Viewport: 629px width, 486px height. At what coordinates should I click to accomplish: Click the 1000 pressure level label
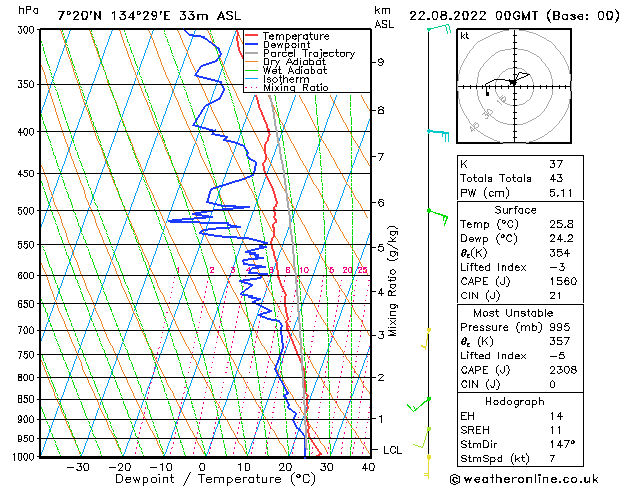point(26,457)
